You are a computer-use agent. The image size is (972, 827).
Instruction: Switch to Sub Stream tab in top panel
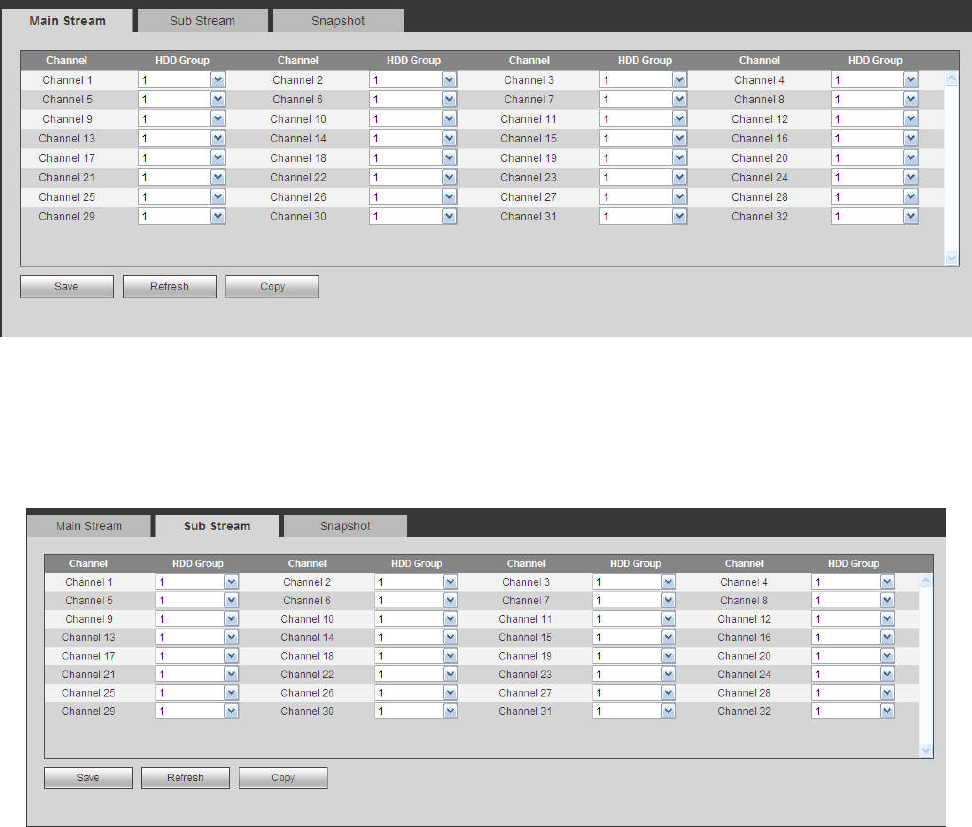tap(203, 20)
